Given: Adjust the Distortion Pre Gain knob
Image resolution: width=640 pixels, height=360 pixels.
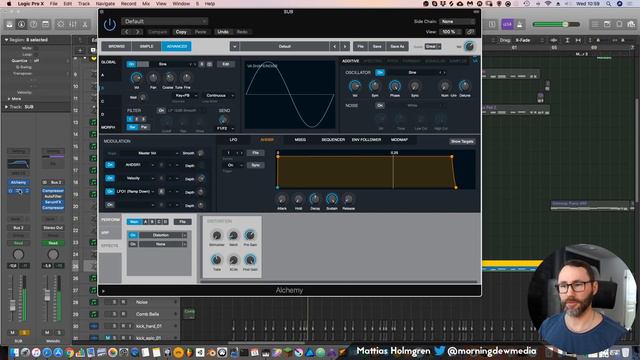Looking at the screenshot, I should [250, 235].
